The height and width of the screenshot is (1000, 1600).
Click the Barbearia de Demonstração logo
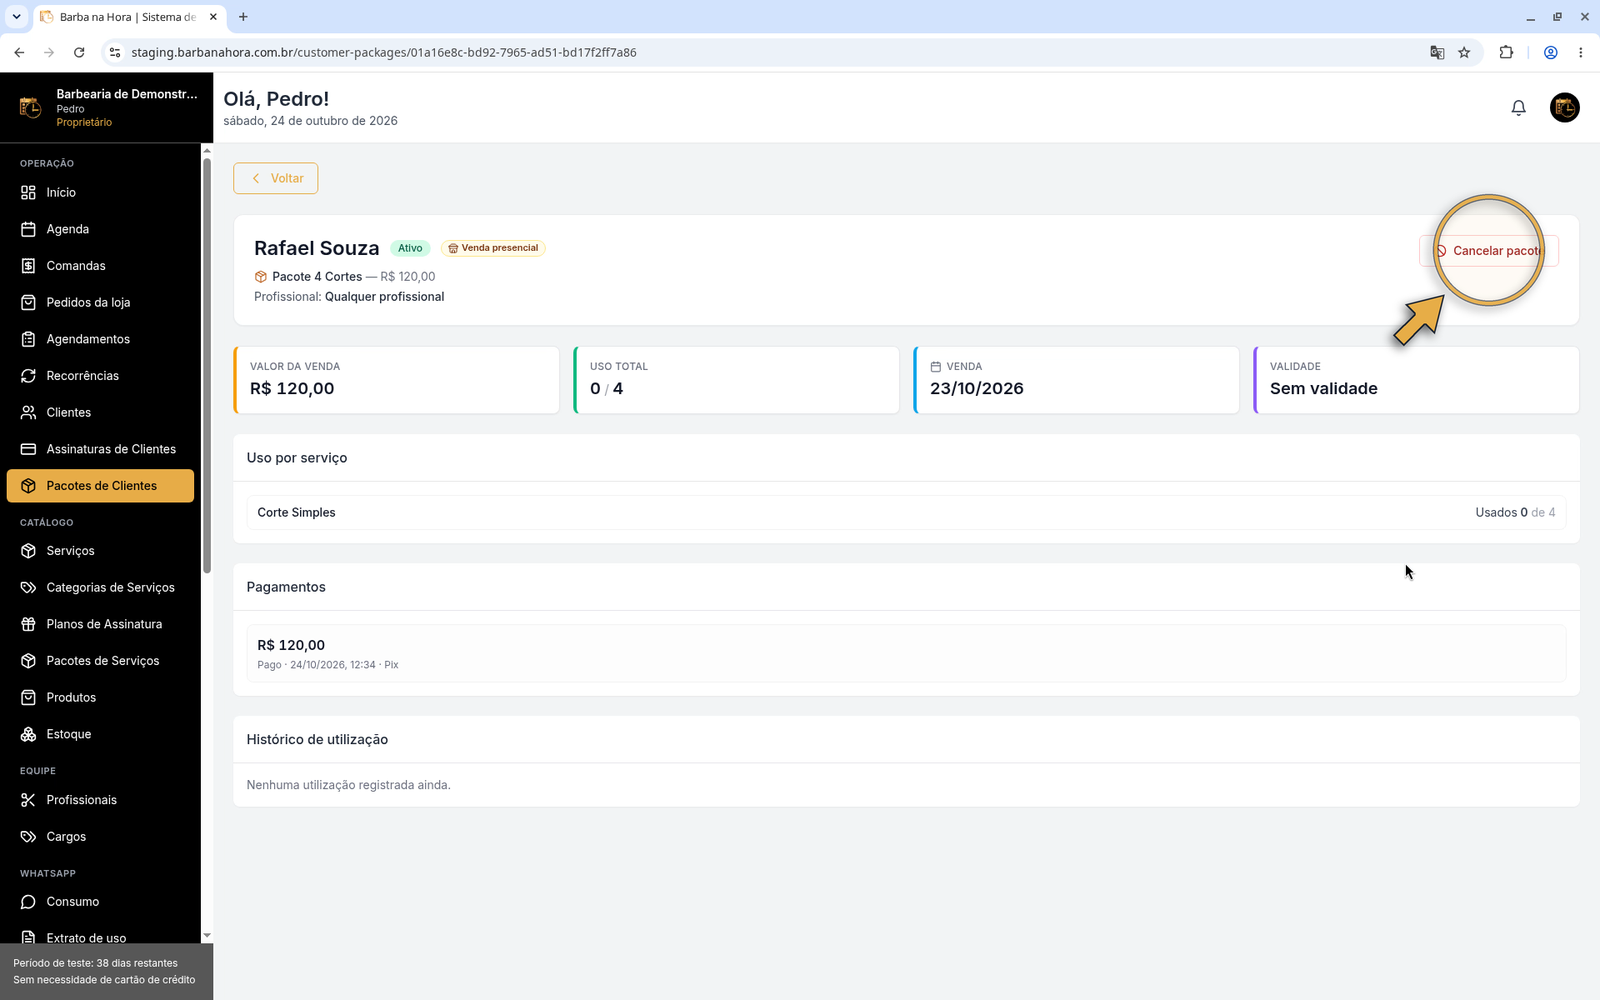[30, 107]
